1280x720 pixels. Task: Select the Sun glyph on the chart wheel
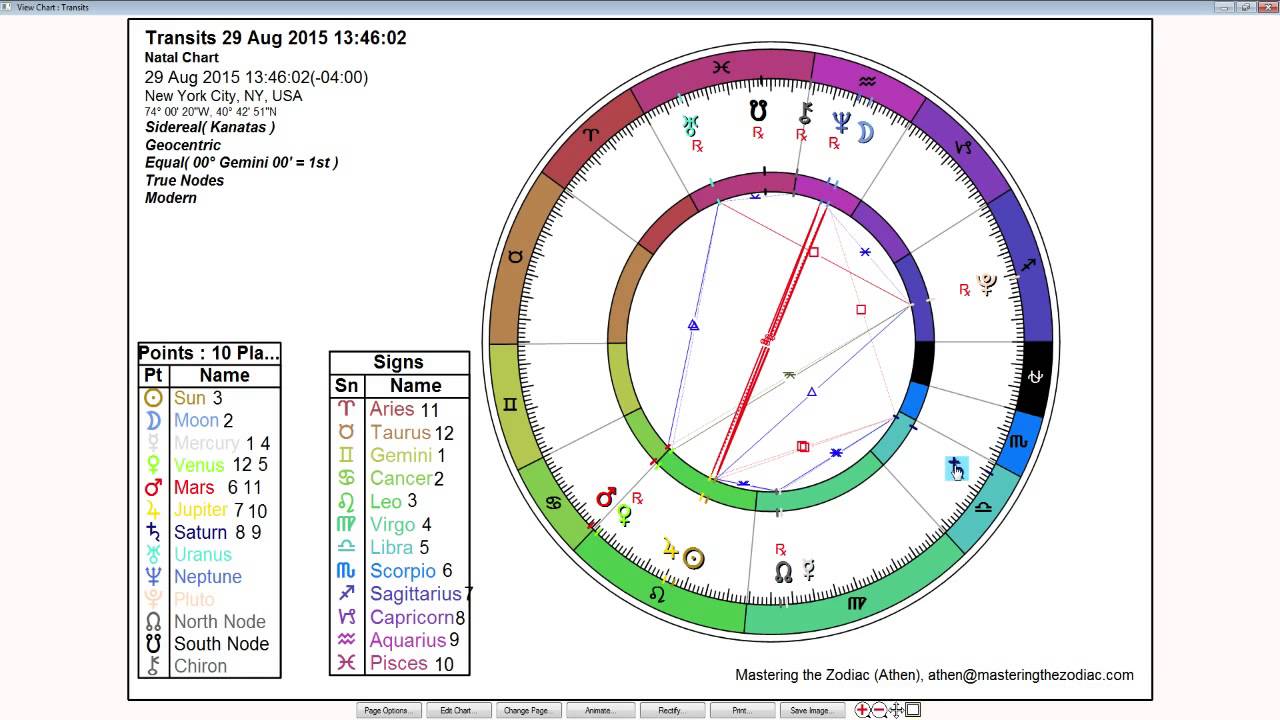694,558
